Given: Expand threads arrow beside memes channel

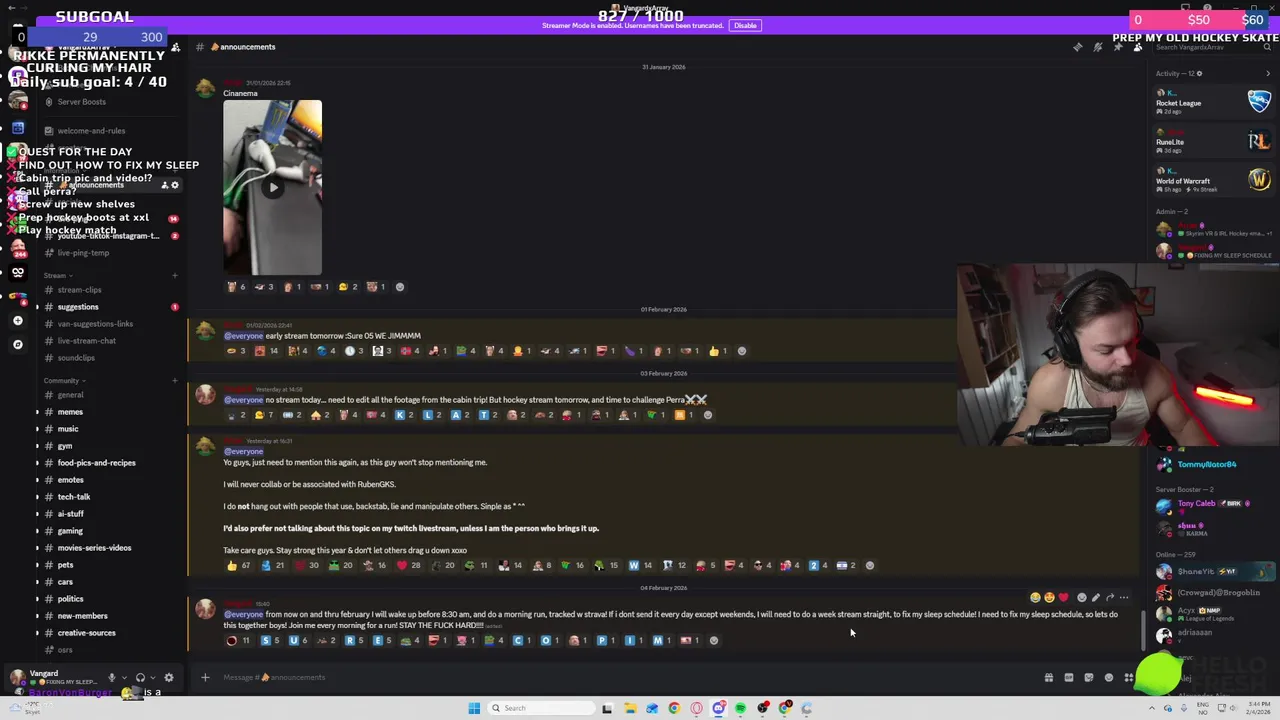Looking at the screenshot, I should (37, 412).
